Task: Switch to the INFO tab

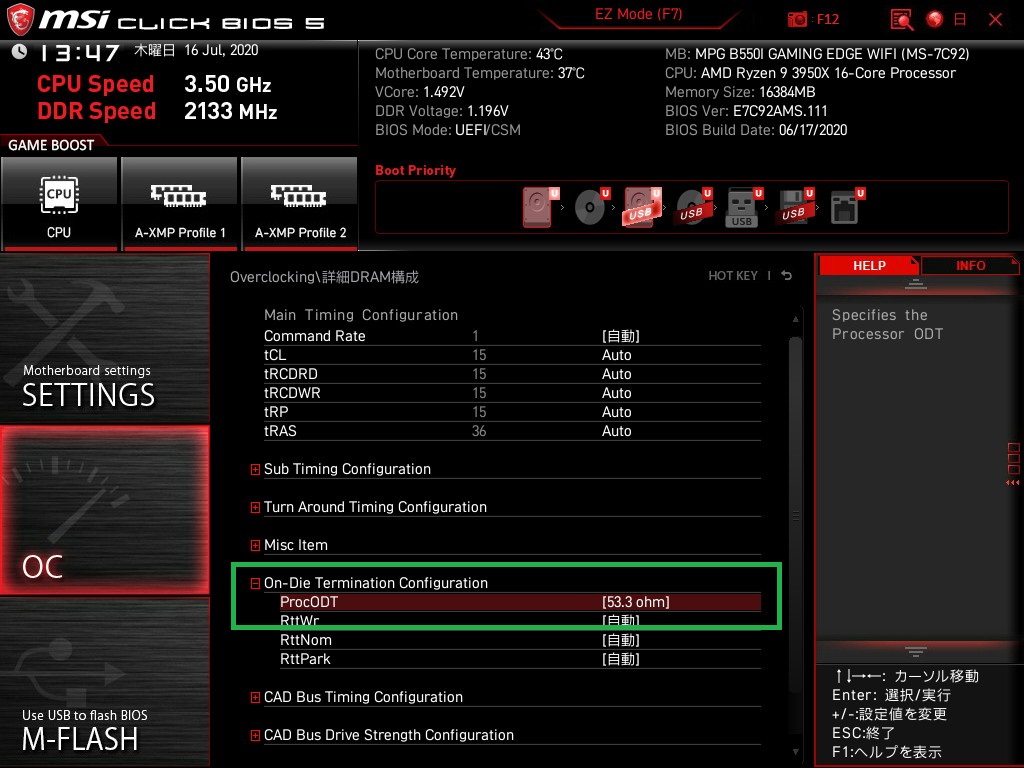Action: (x=970, y=266)
